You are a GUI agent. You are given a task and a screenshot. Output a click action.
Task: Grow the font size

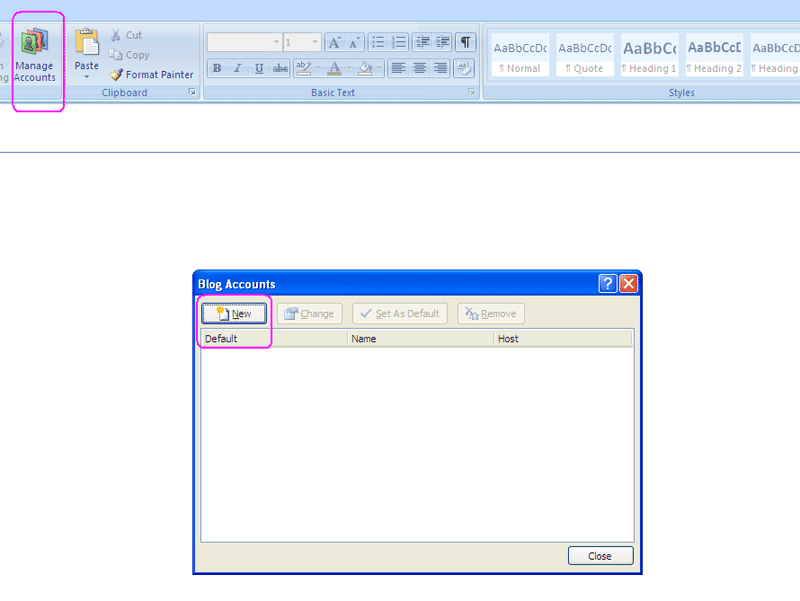click(334, 42)
